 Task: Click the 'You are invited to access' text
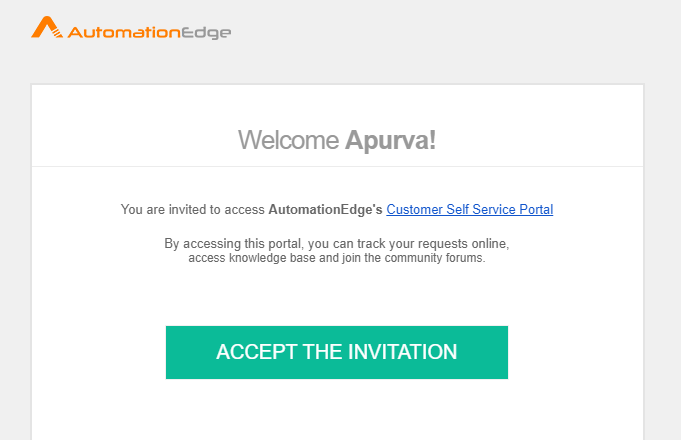192,209
